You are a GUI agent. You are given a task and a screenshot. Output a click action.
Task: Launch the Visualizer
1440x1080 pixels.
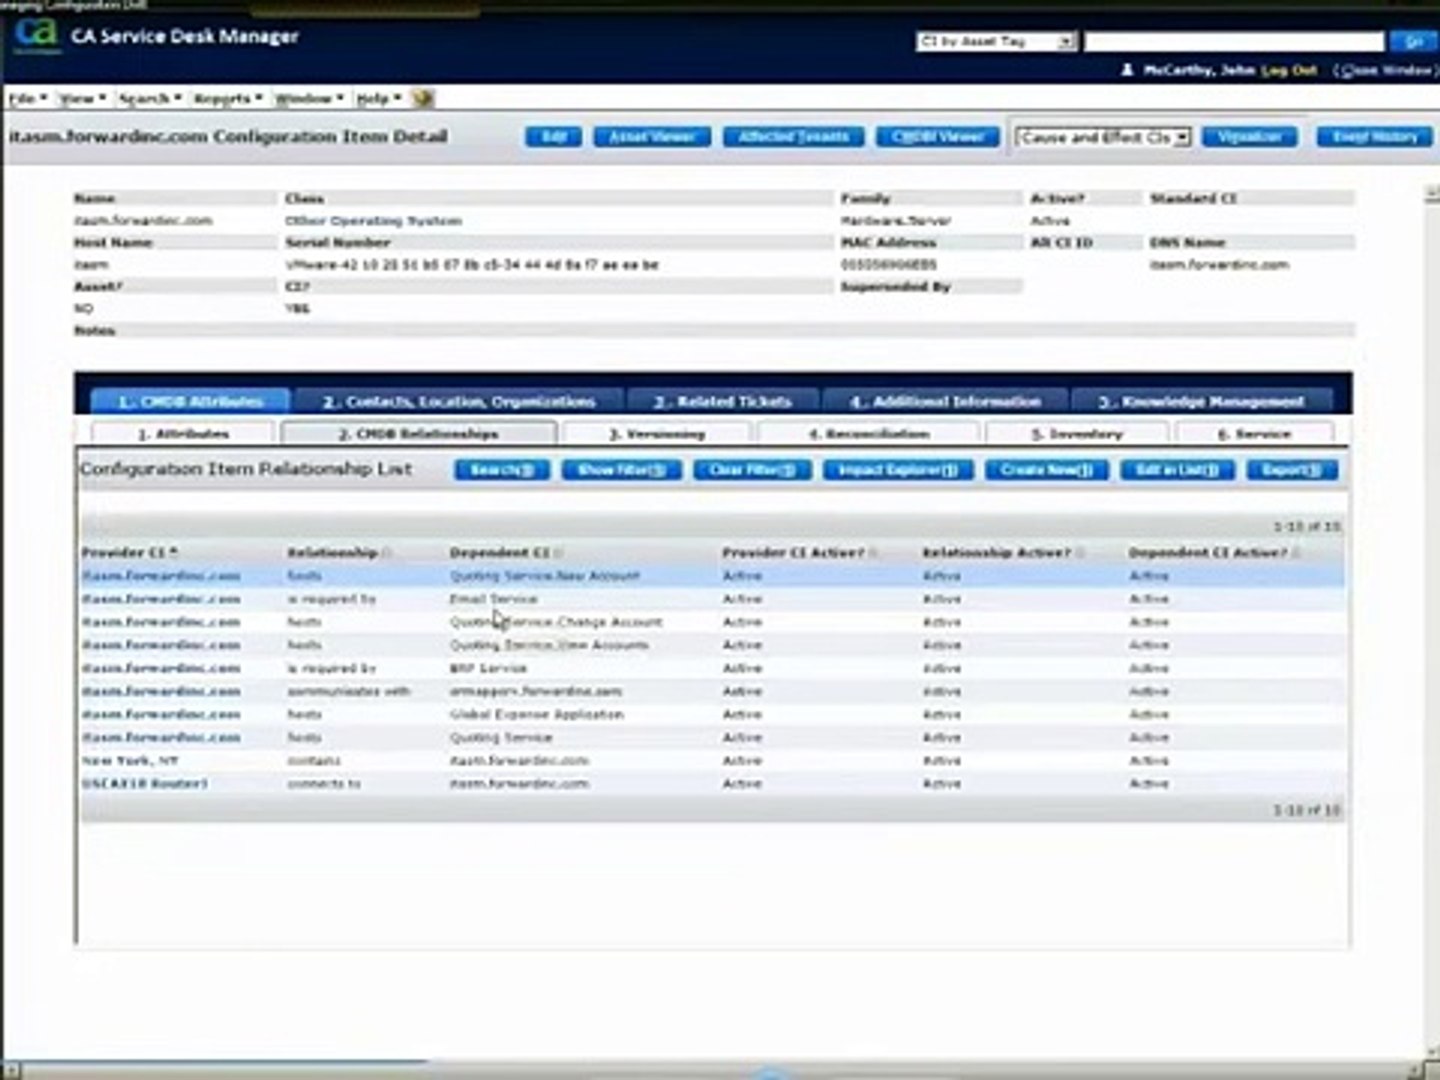(x=1249, y=137)
